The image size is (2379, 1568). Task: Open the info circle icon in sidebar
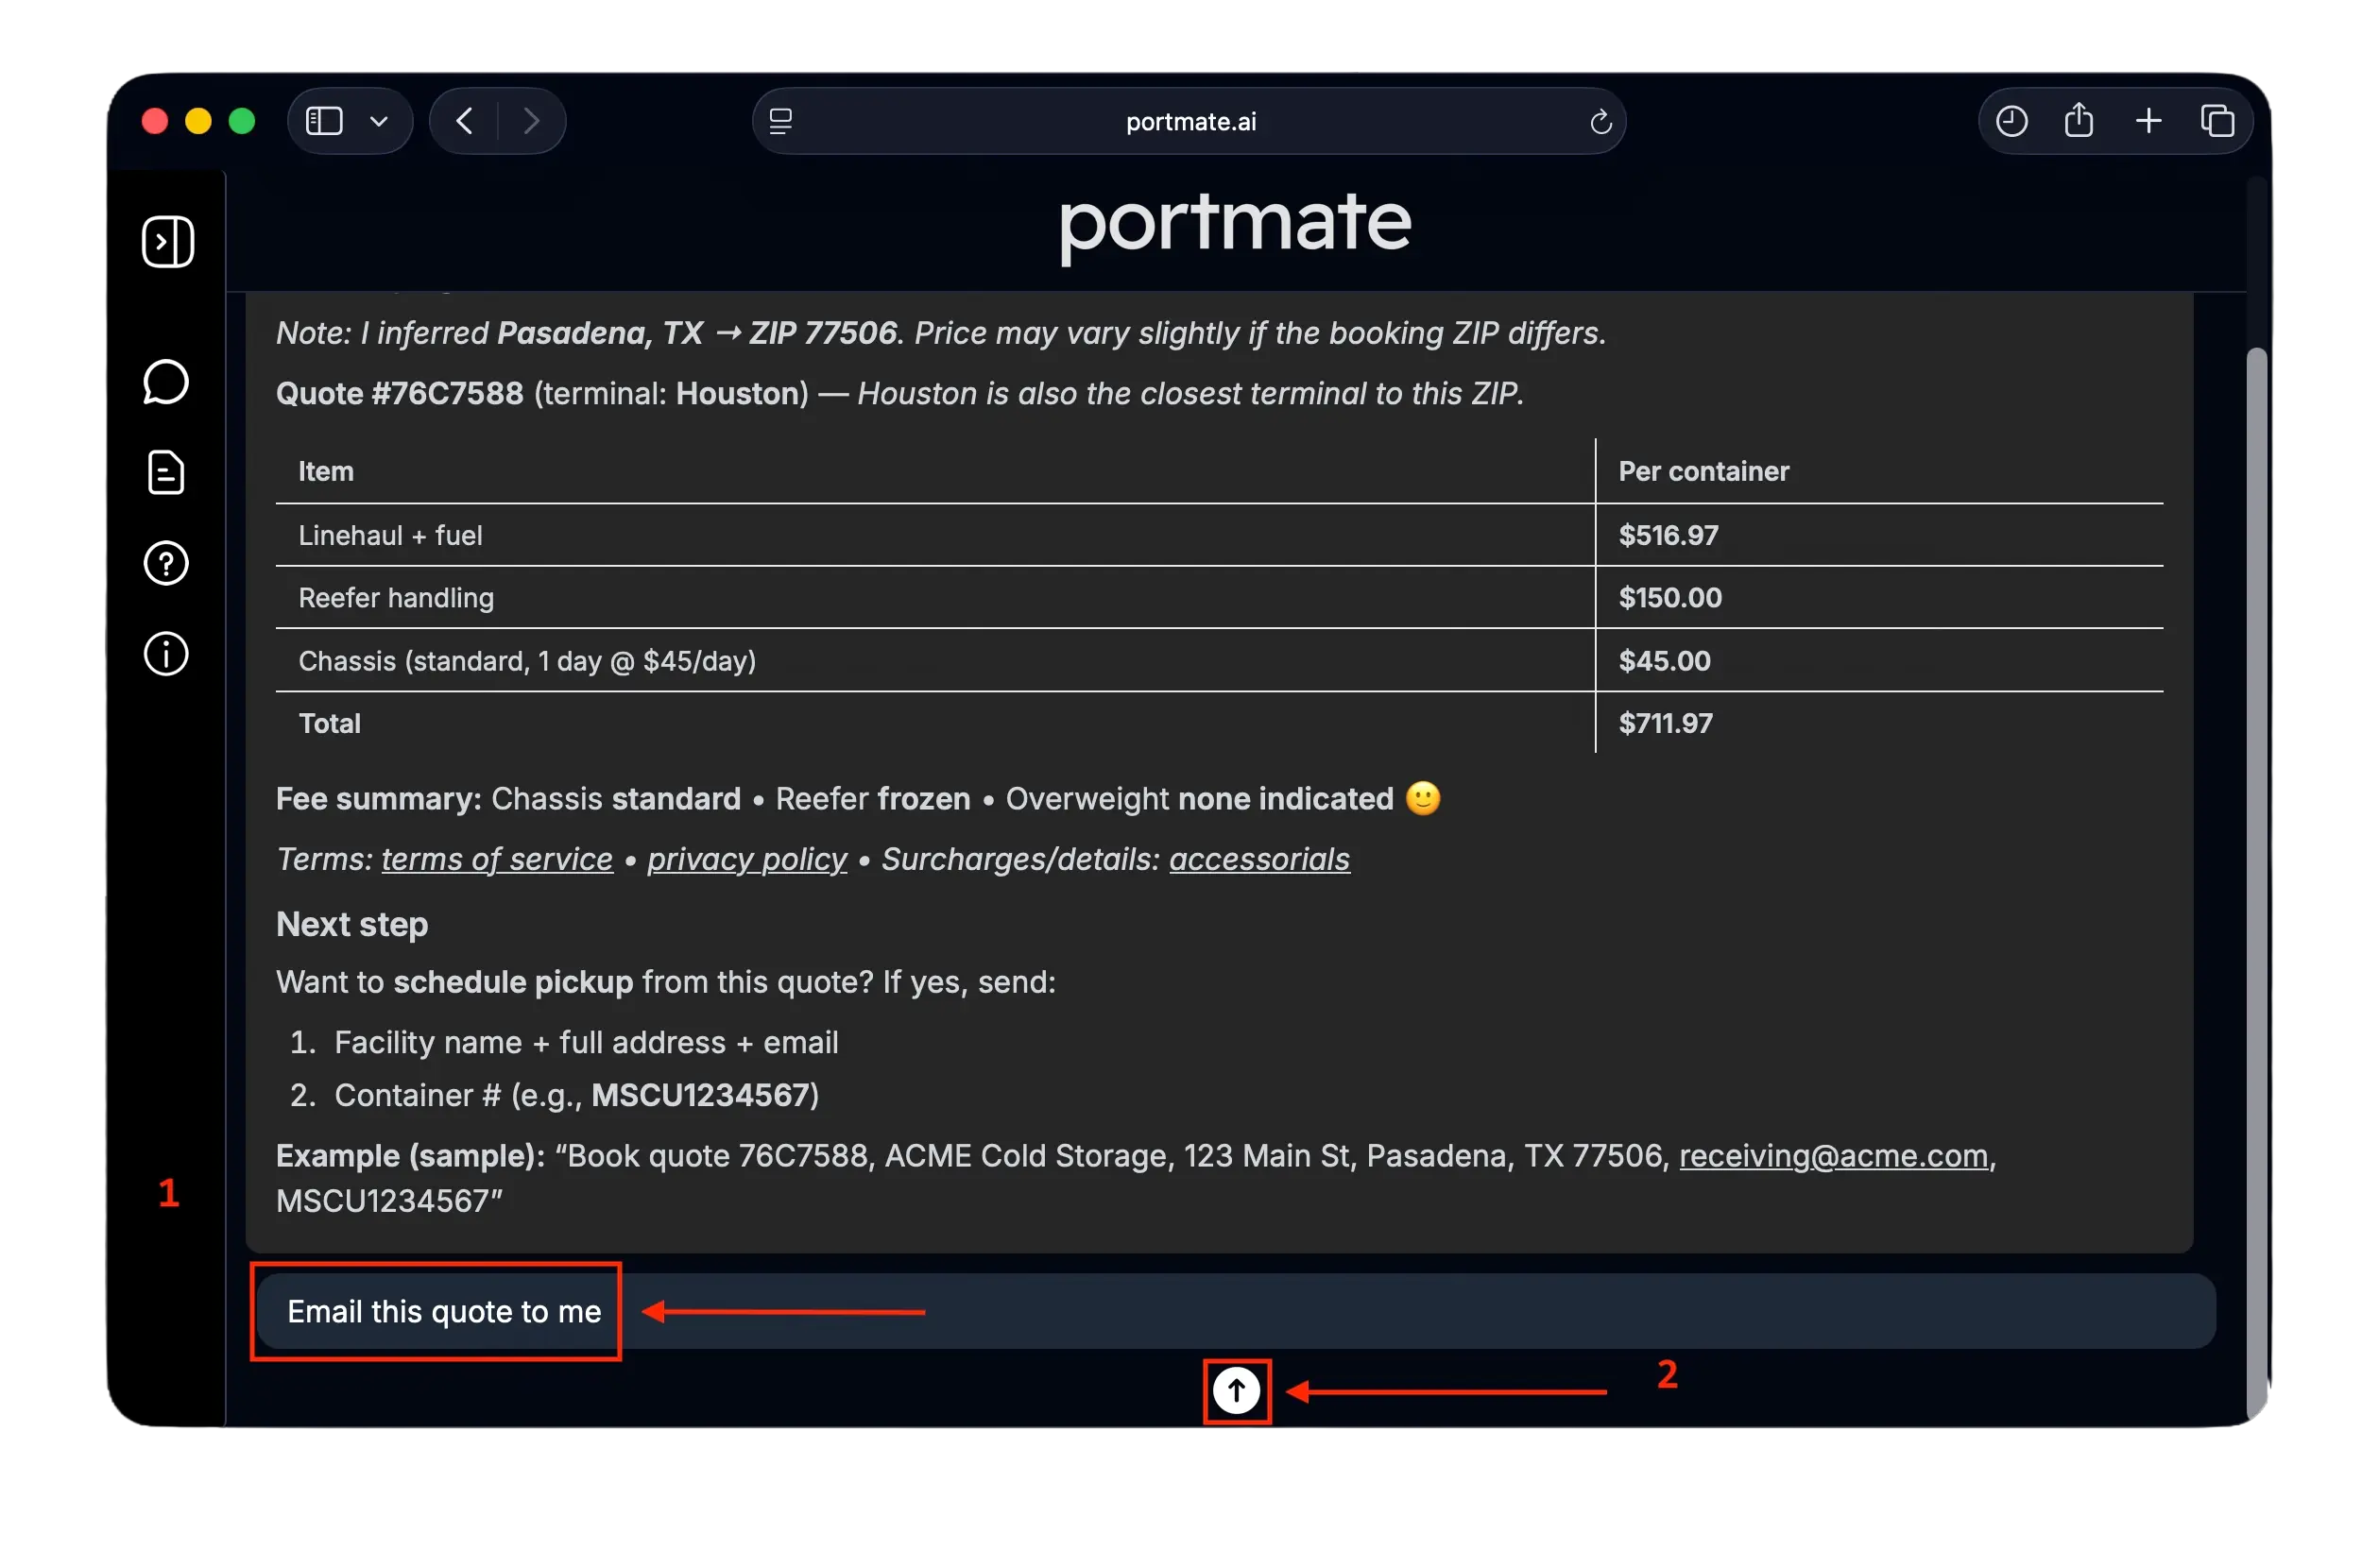click(x=166, y=654)
